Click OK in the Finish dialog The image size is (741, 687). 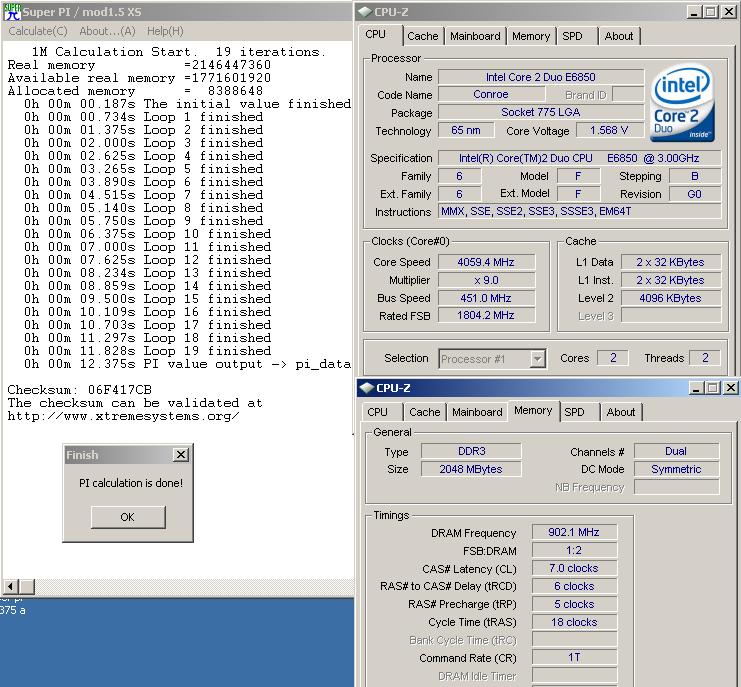point(128,517)
